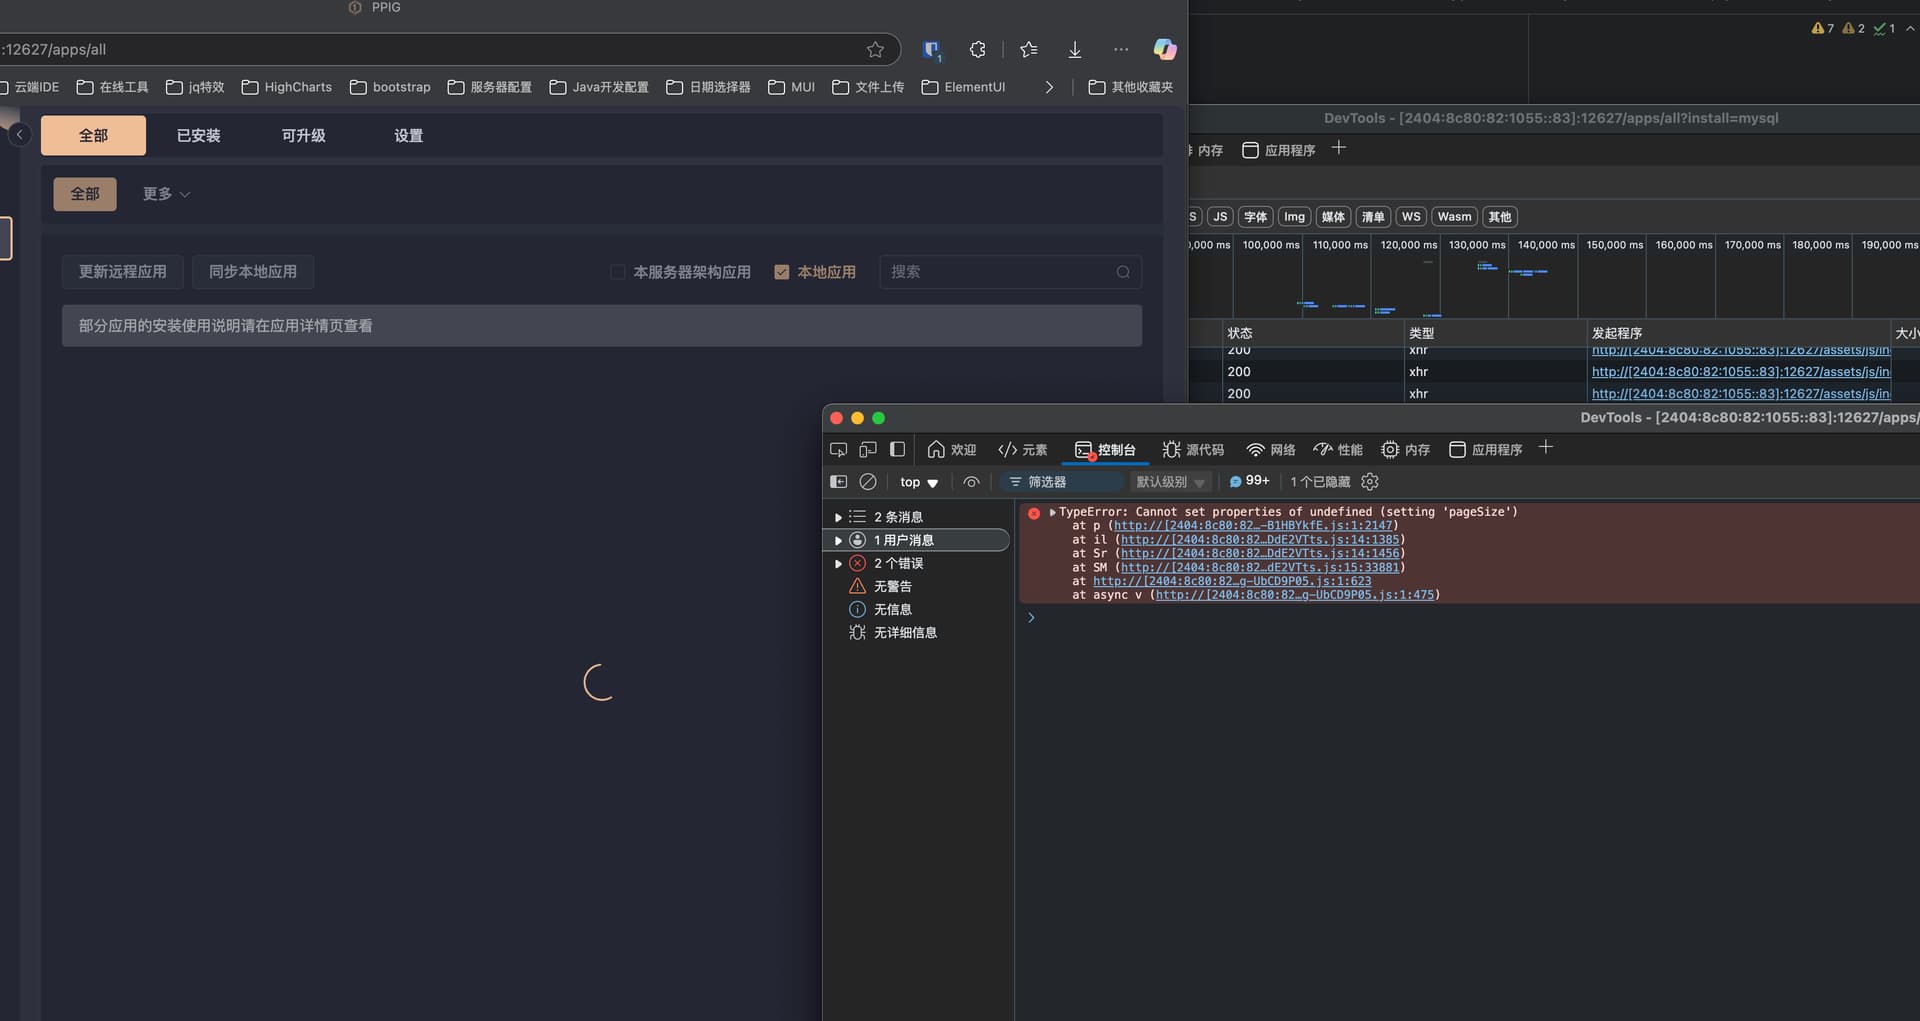
Task: Clear the console with the ban icon
Action: coord(868,482)
